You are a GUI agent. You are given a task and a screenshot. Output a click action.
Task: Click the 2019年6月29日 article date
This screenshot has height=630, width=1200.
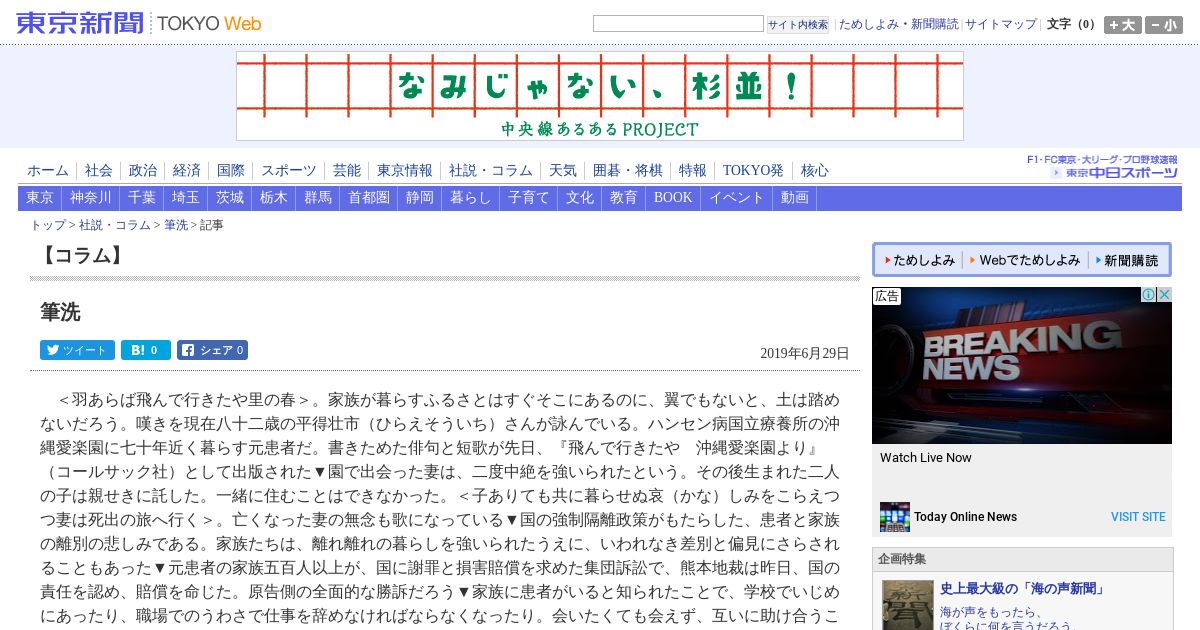(805, 353)
